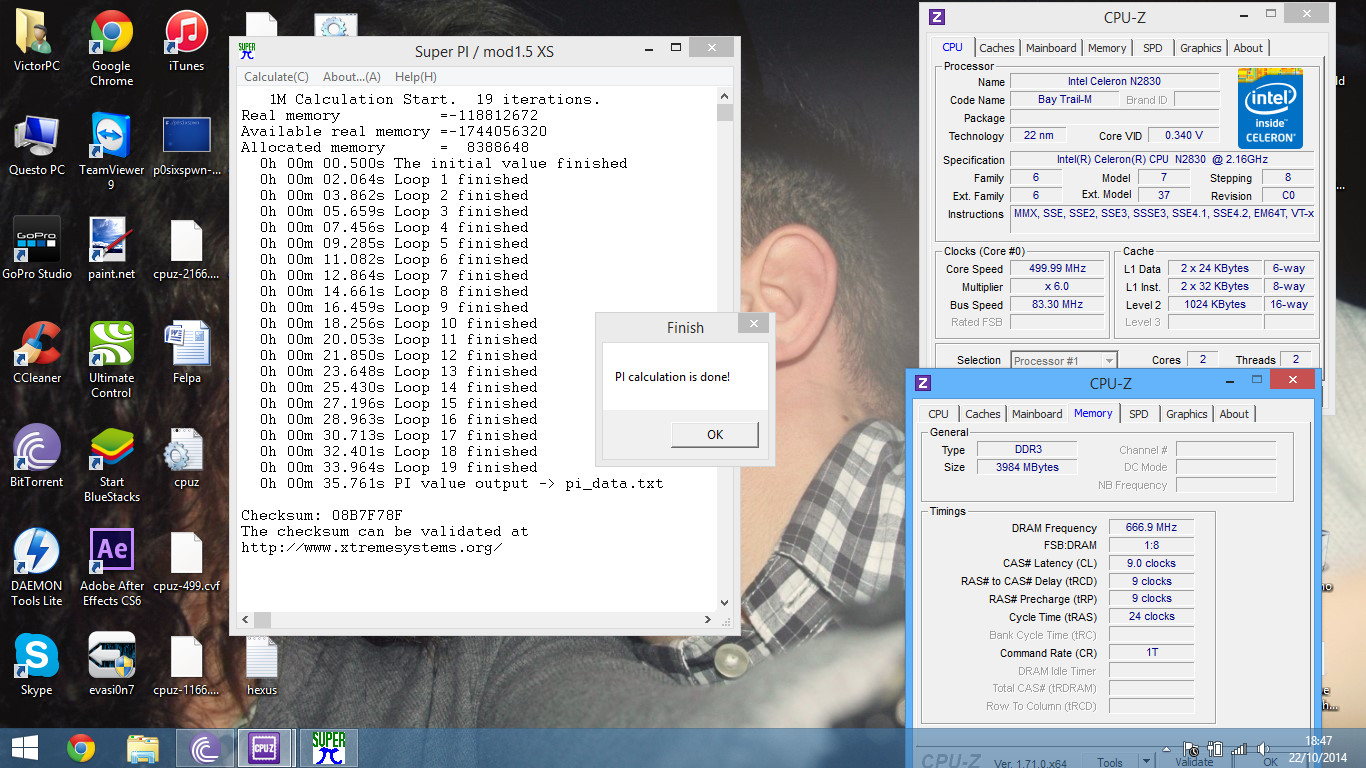Switch to CPU-Z taskbar button

pyautogui.click(x=266, y=748)
